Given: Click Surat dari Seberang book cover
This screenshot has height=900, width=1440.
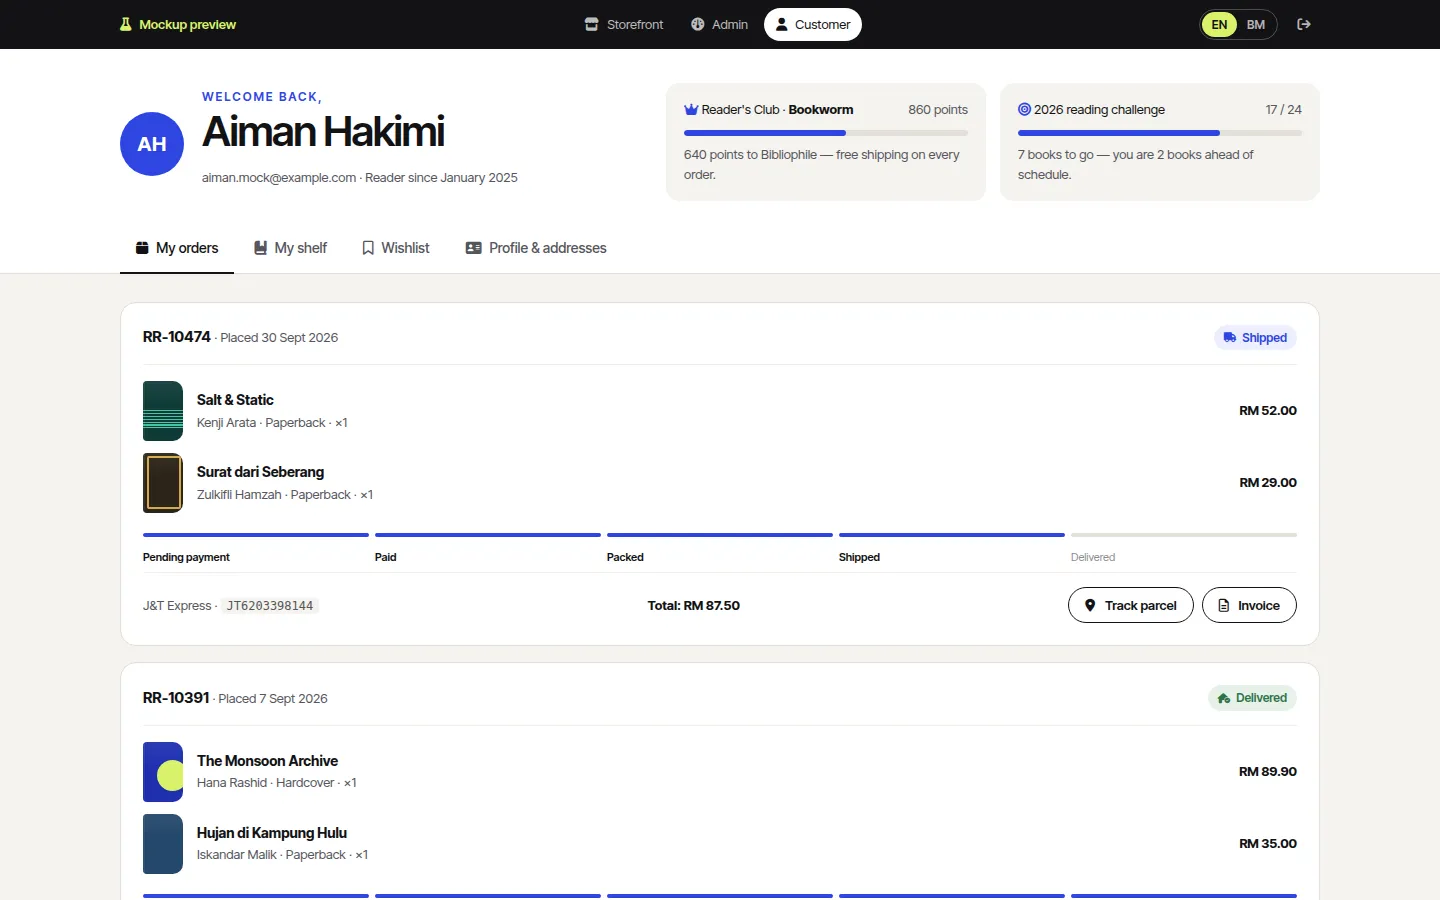Looking at the screenshot, I should coord(163,483).
